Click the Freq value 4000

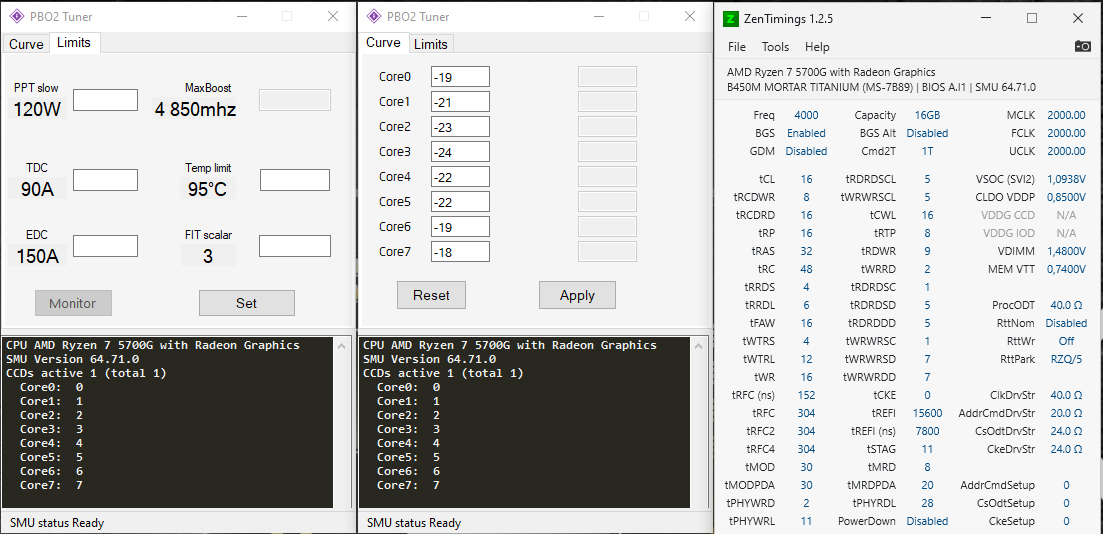coord(806,115)
